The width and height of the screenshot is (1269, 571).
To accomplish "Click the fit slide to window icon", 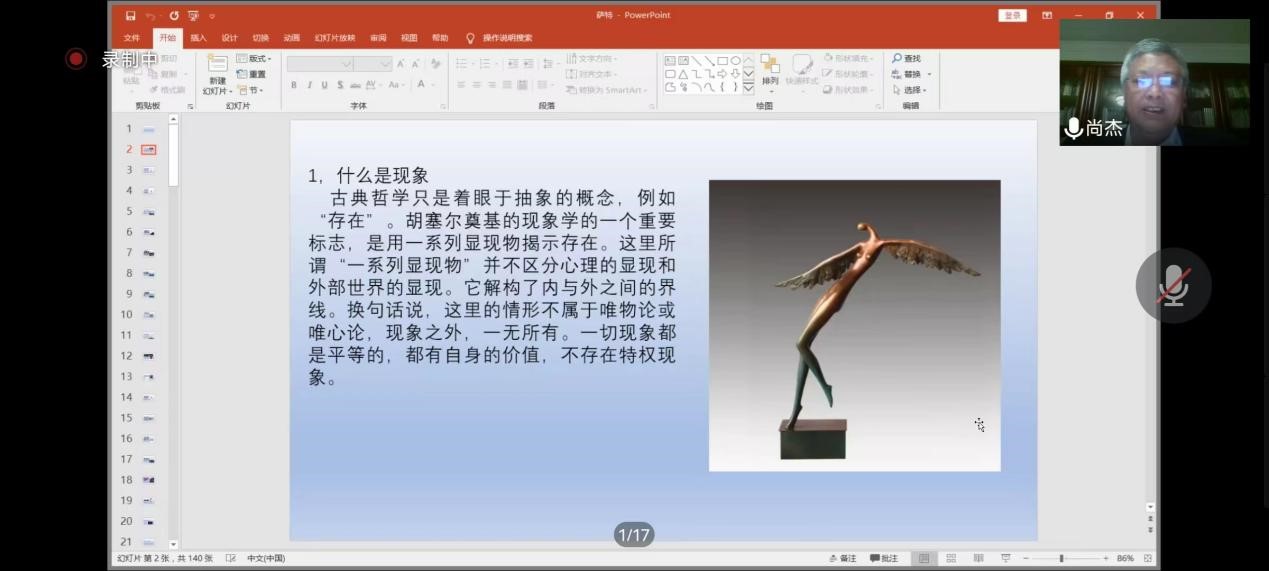I will point(1148,558).
